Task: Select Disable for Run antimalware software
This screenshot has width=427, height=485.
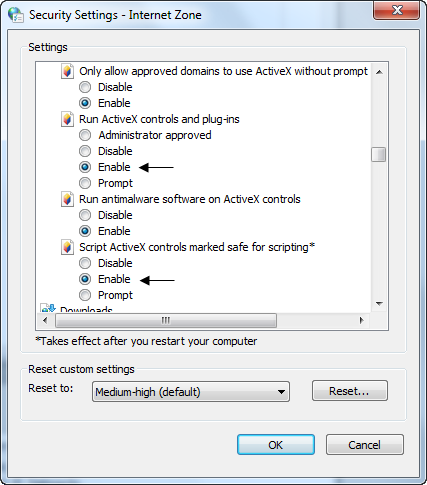Action: click(x=85, y=215)
